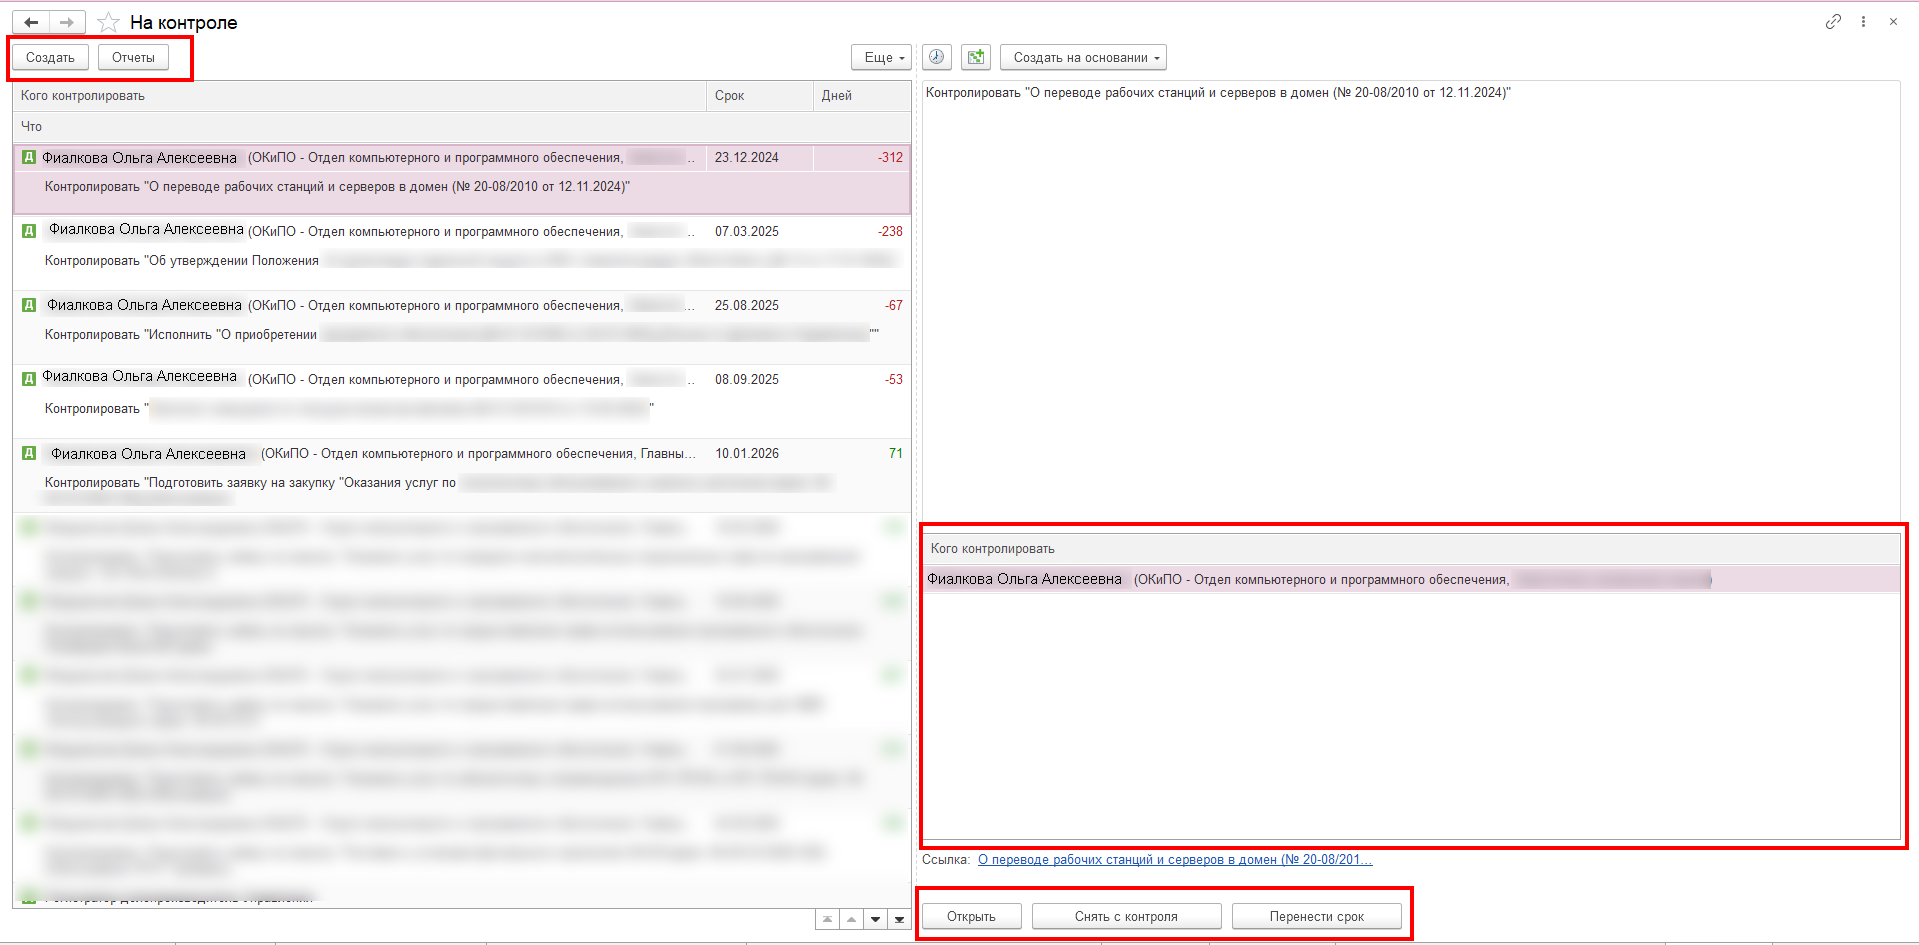The width and height of the screenshot is (1919, 945).
Task: Click the 'Снять с контроля' button
Action: click(1126, 916)
